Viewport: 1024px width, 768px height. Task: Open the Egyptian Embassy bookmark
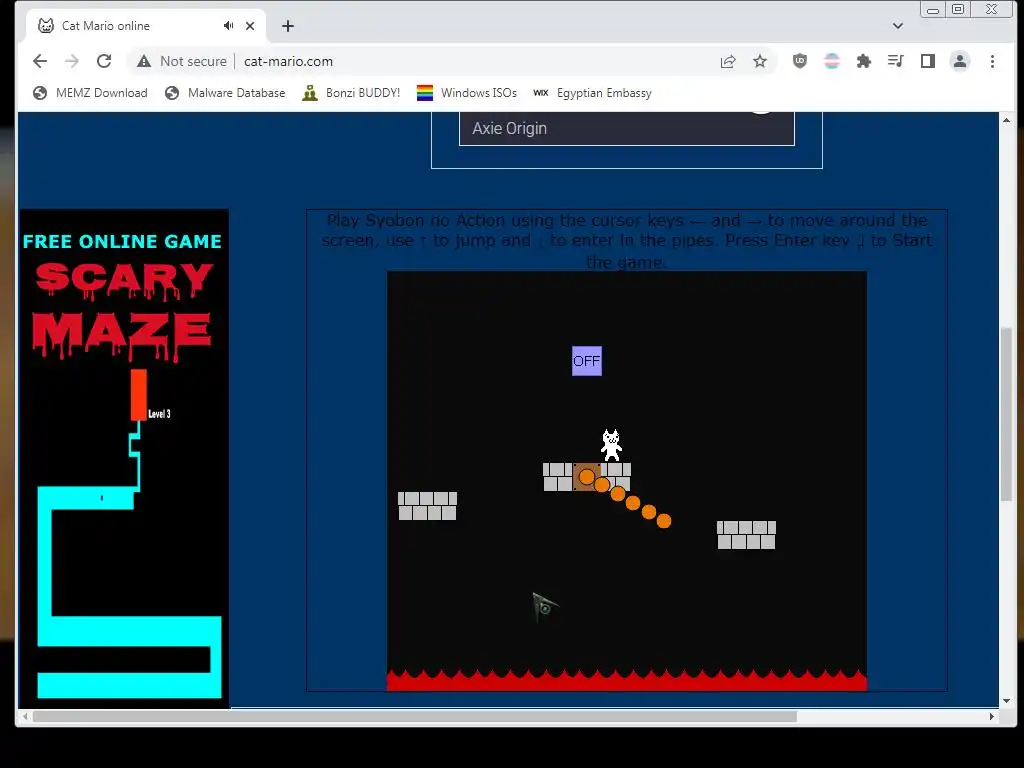tap(592, 93)
